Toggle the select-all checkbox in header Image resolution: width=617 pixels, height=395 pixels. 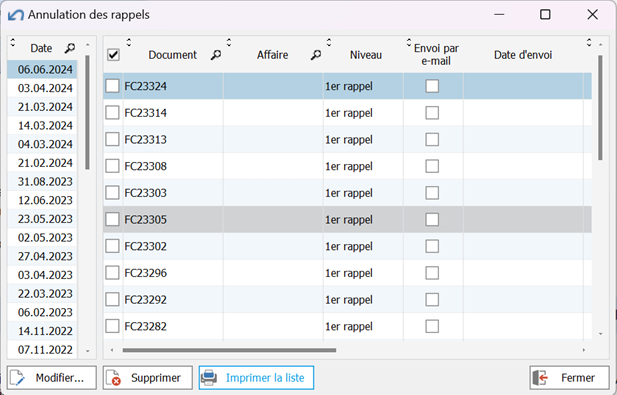113,55
